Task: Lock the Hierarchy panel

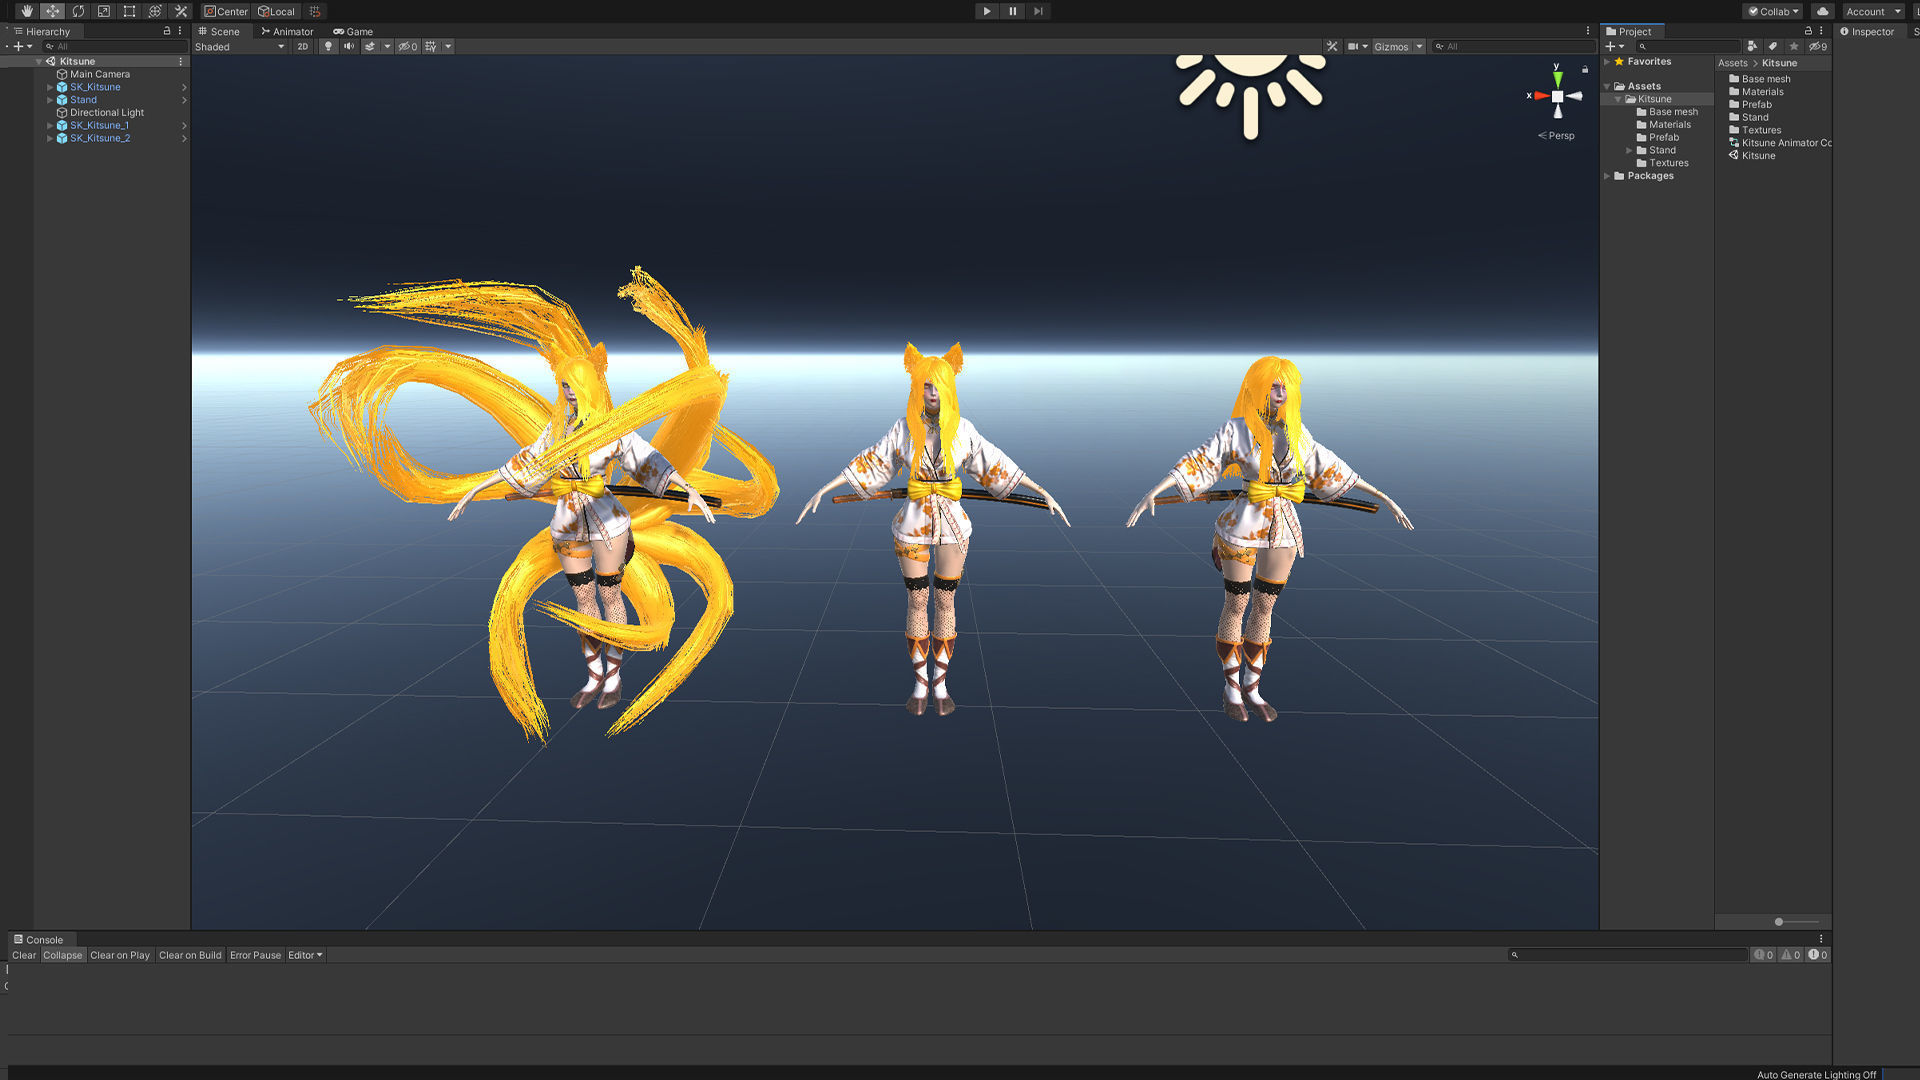Action: point(167,31)
